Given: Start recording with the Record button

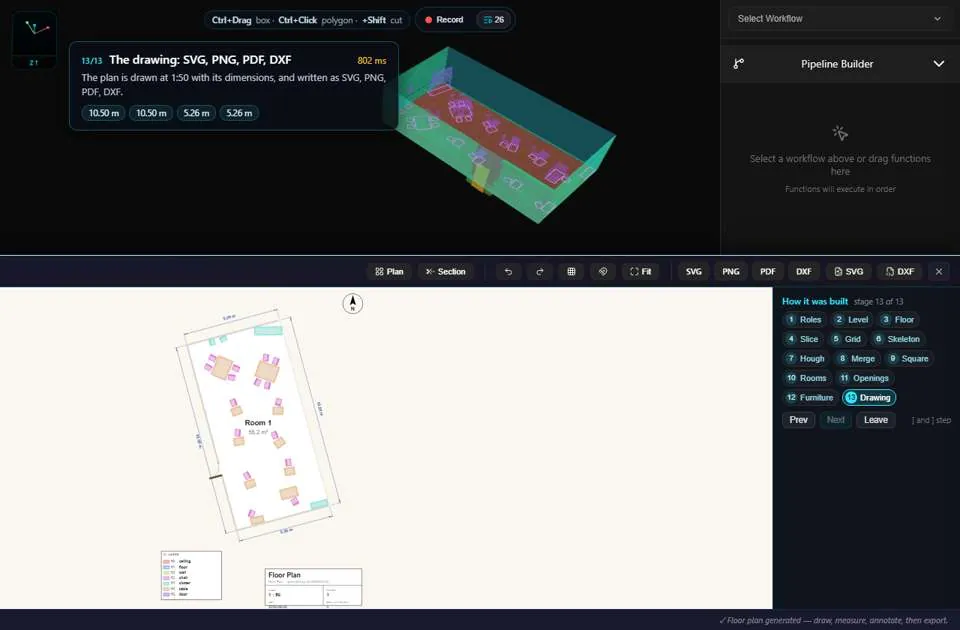Looking at the screenshot, I should click(x=444, y=20).
